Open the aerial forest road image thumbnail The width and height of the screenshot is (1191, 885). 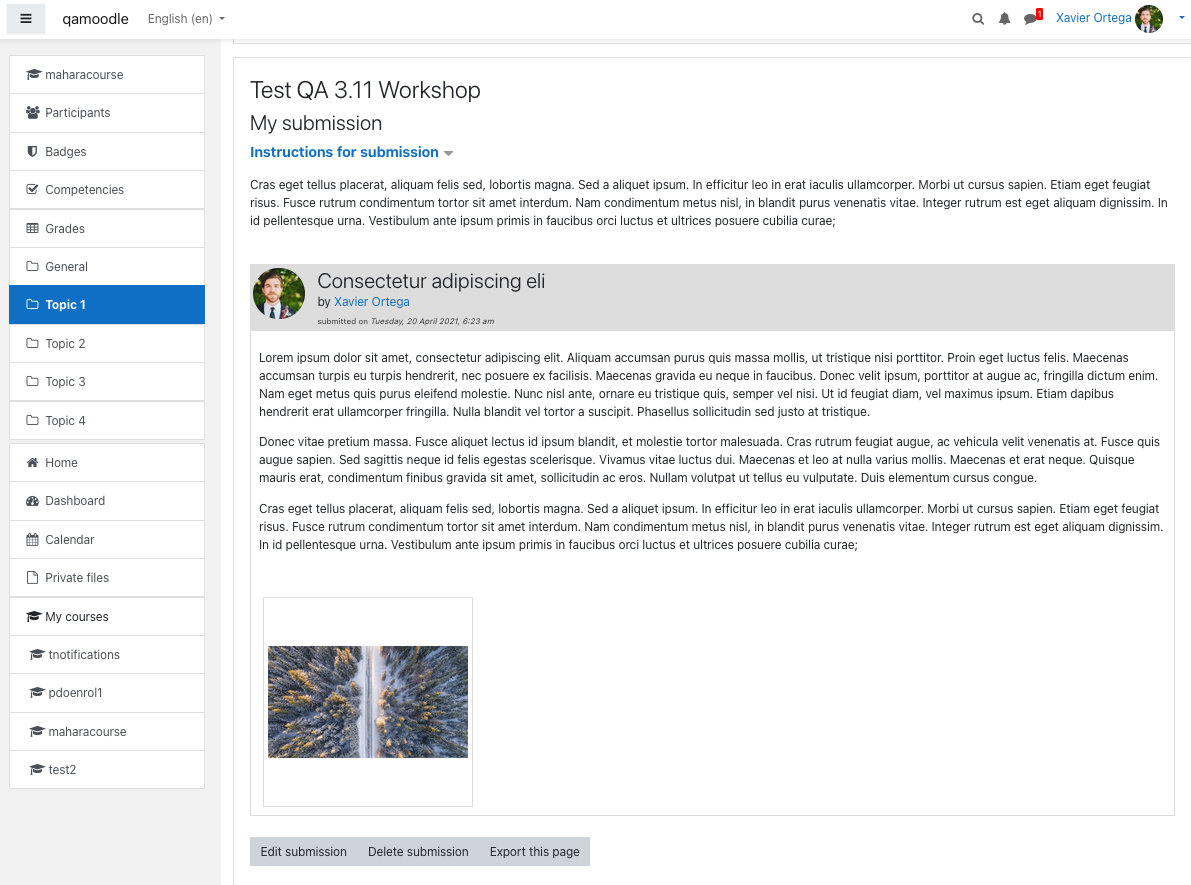coord(368,701)
